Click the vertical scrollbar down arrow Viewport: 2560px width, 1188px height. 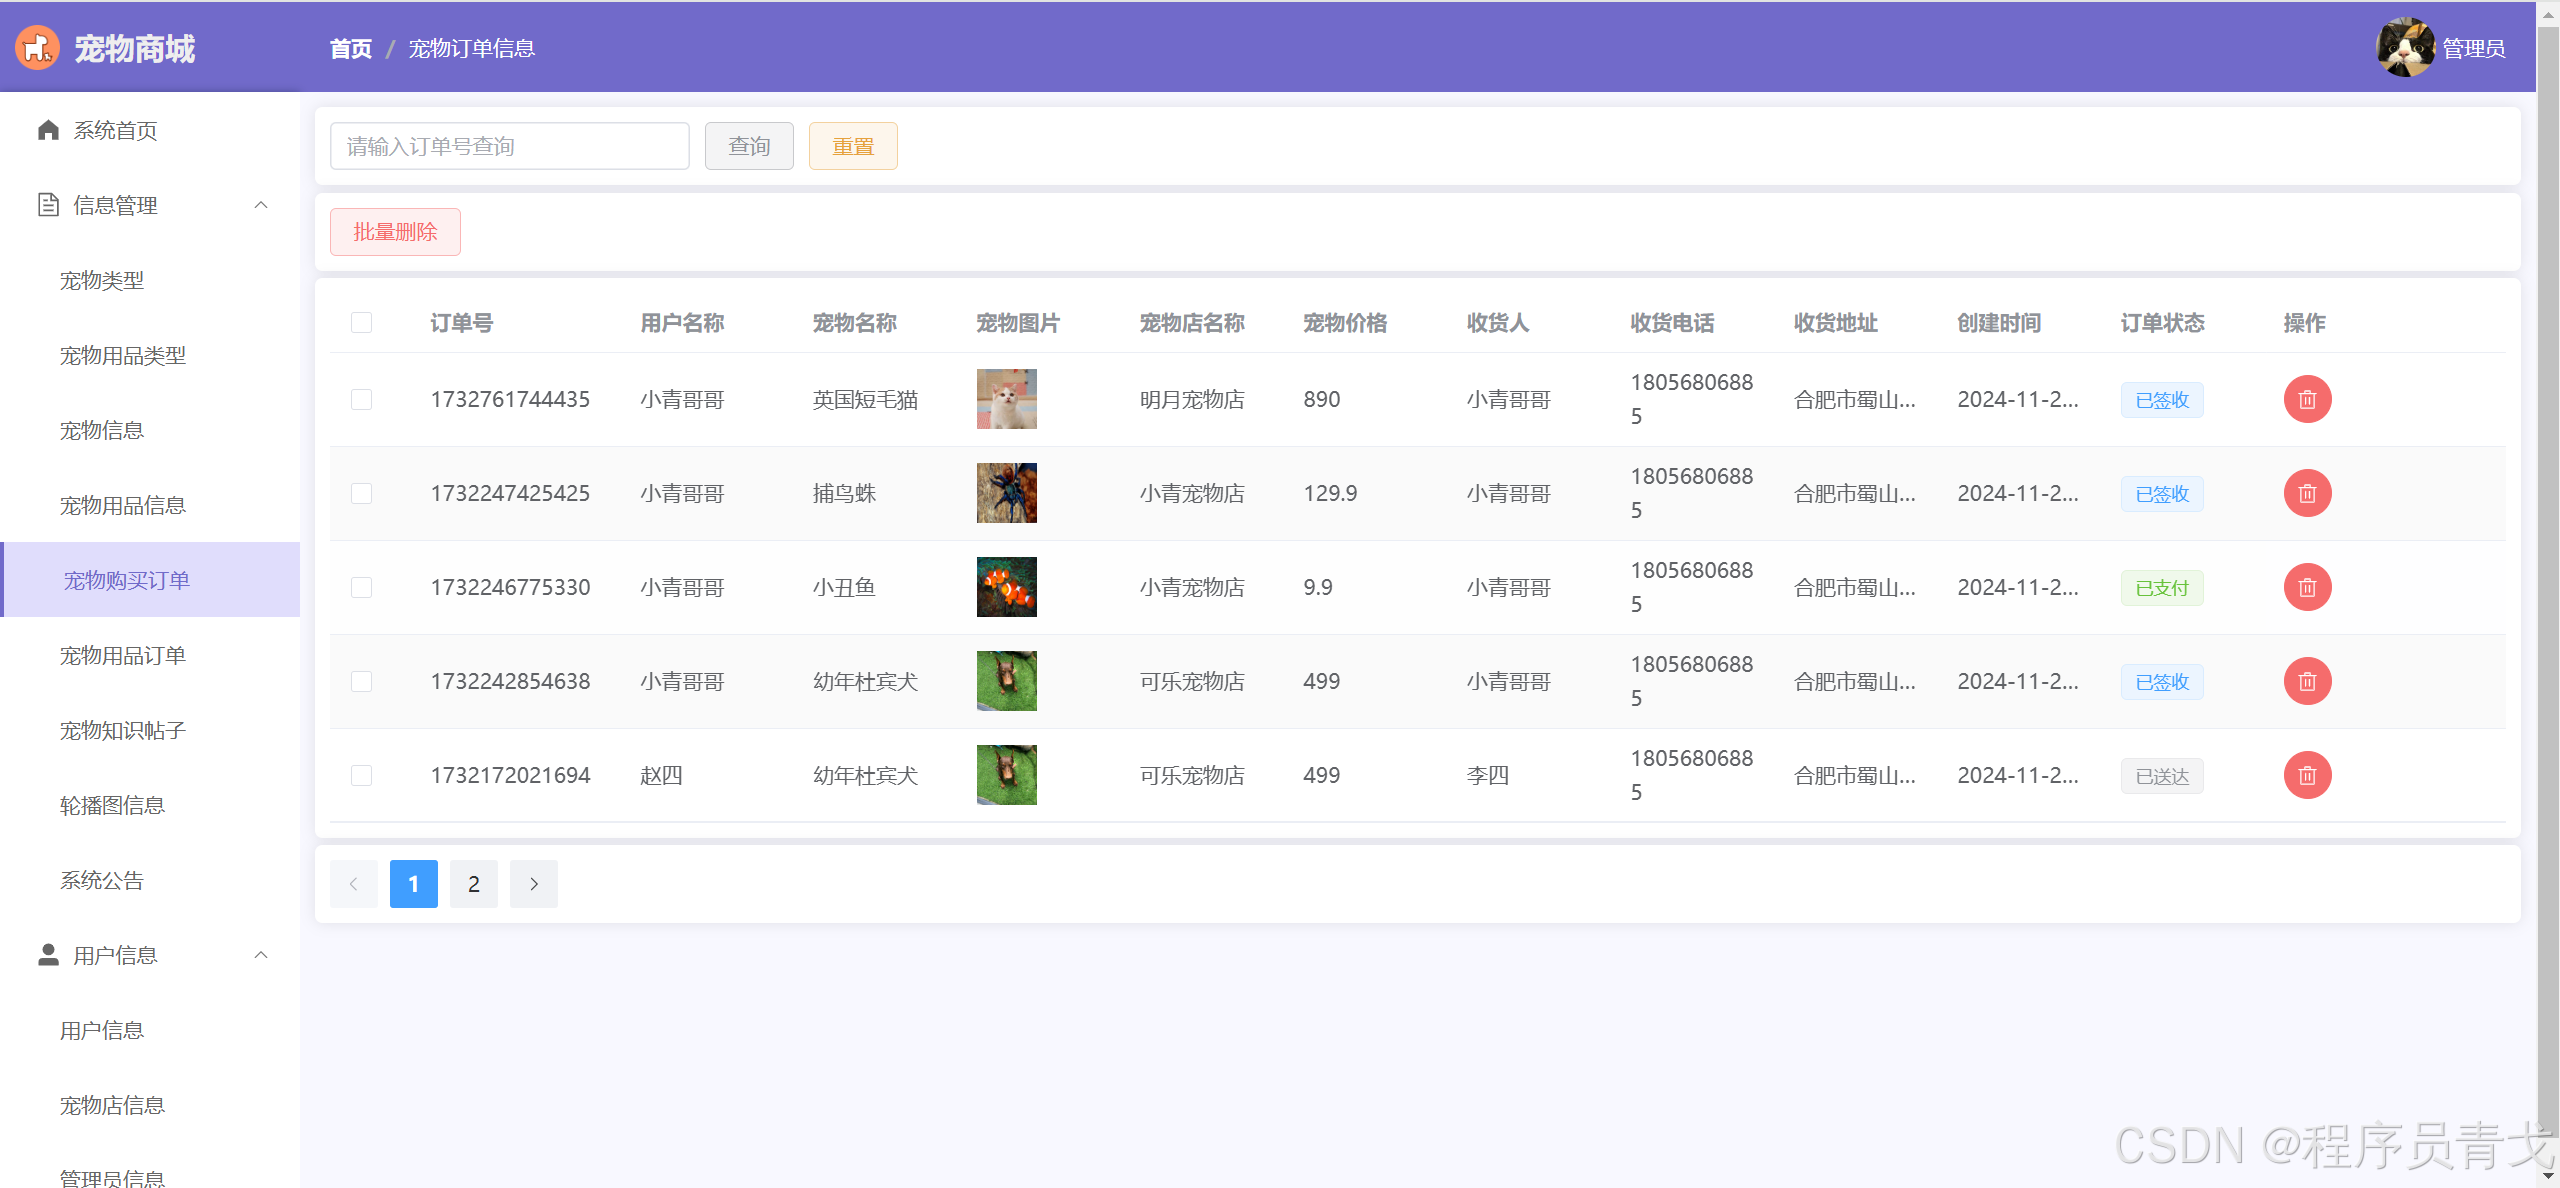tap(2548, 1177)
